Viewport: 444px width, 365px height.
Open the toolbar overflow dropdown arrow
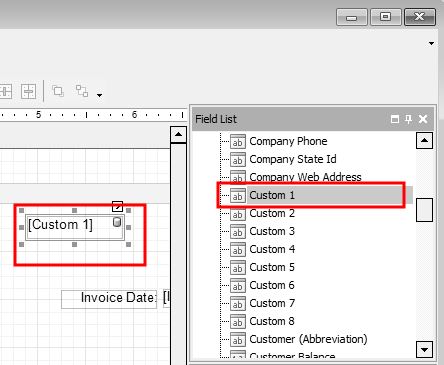99,95
